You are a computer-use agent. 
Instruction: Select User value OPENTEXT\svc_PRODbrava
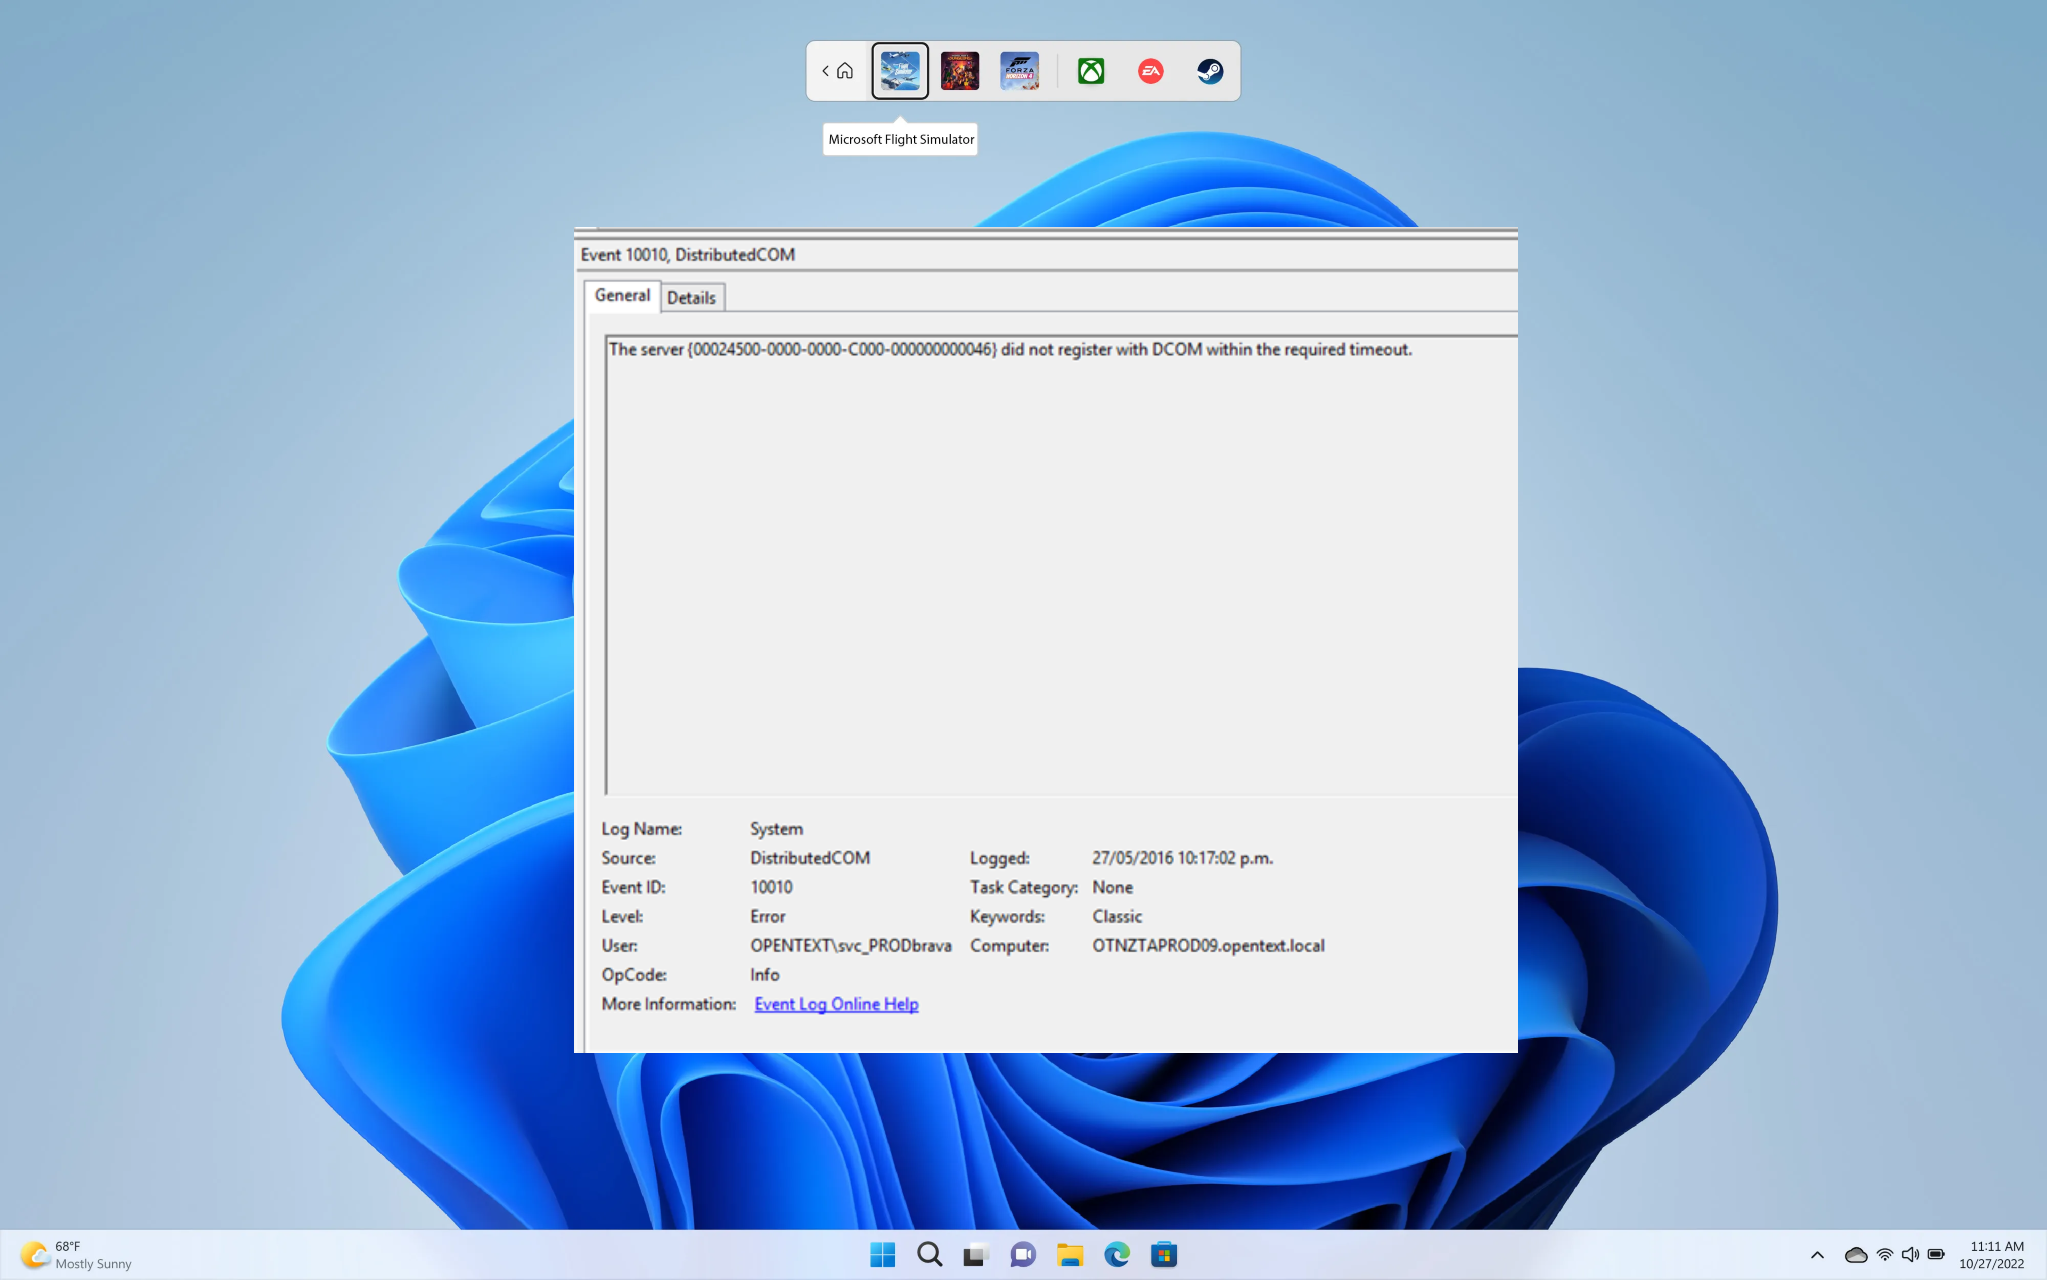851,946
